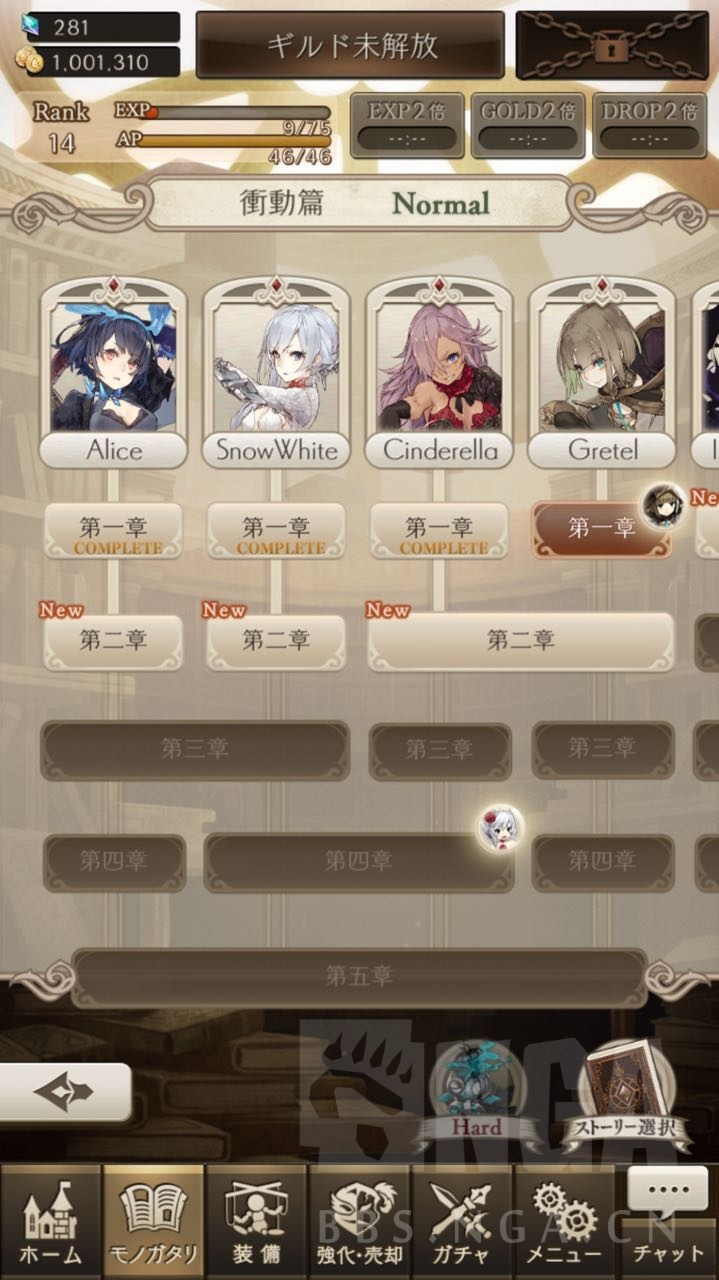Screen dimensions: 719x1280
Task: Select the SnowWhite character portrait
Action: point(277,373)
